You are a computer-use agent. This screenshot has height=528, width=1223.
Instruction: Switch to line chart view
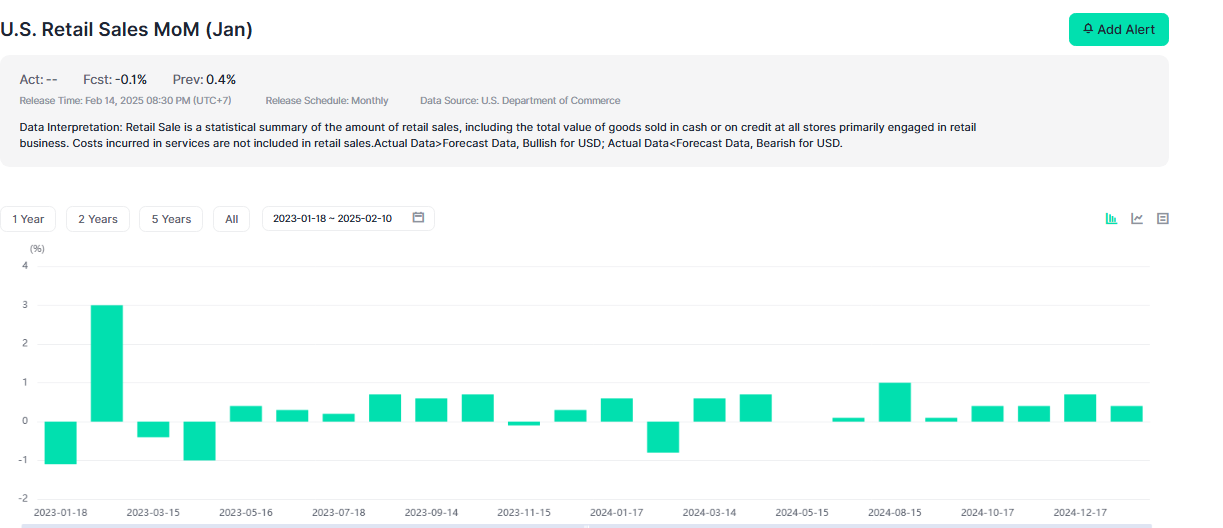[1137, 219]
